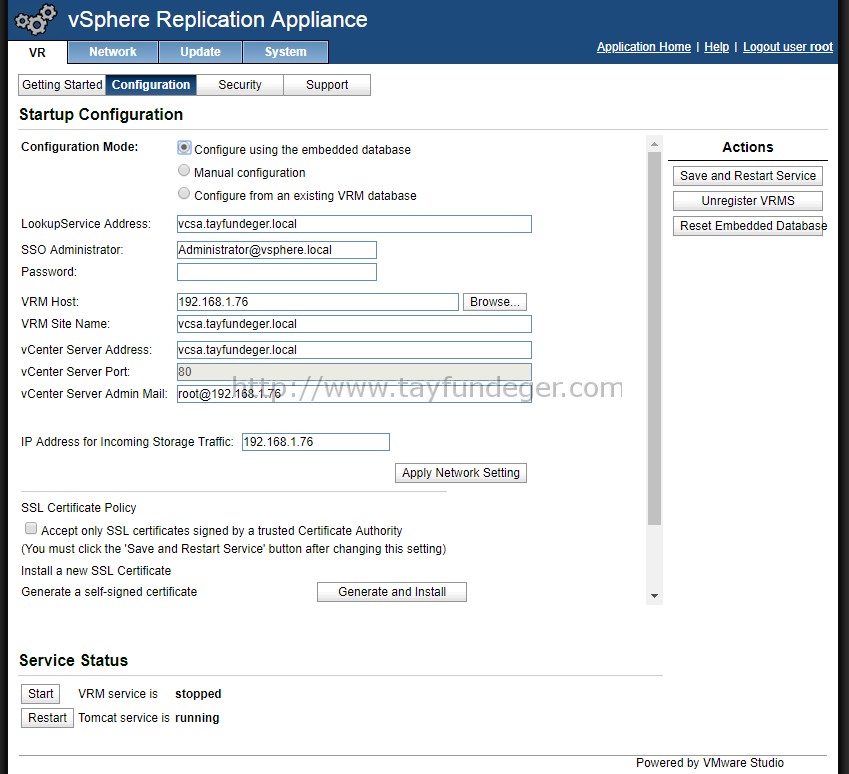Click the SSO Administrator input field
This screenshot has width=849, height=774.
pos(277,250)
